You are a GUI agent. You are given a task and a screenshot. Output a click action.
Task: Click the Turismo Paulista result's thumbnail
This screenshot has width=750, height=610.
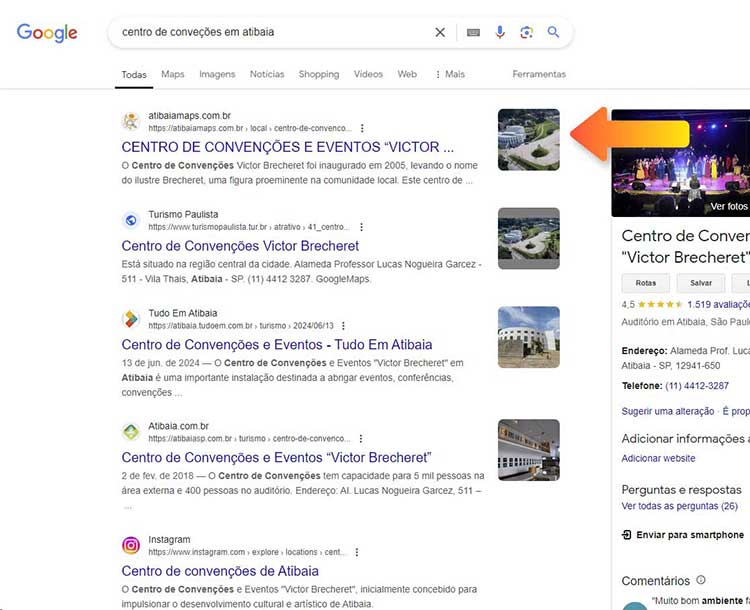click(529, 238)
